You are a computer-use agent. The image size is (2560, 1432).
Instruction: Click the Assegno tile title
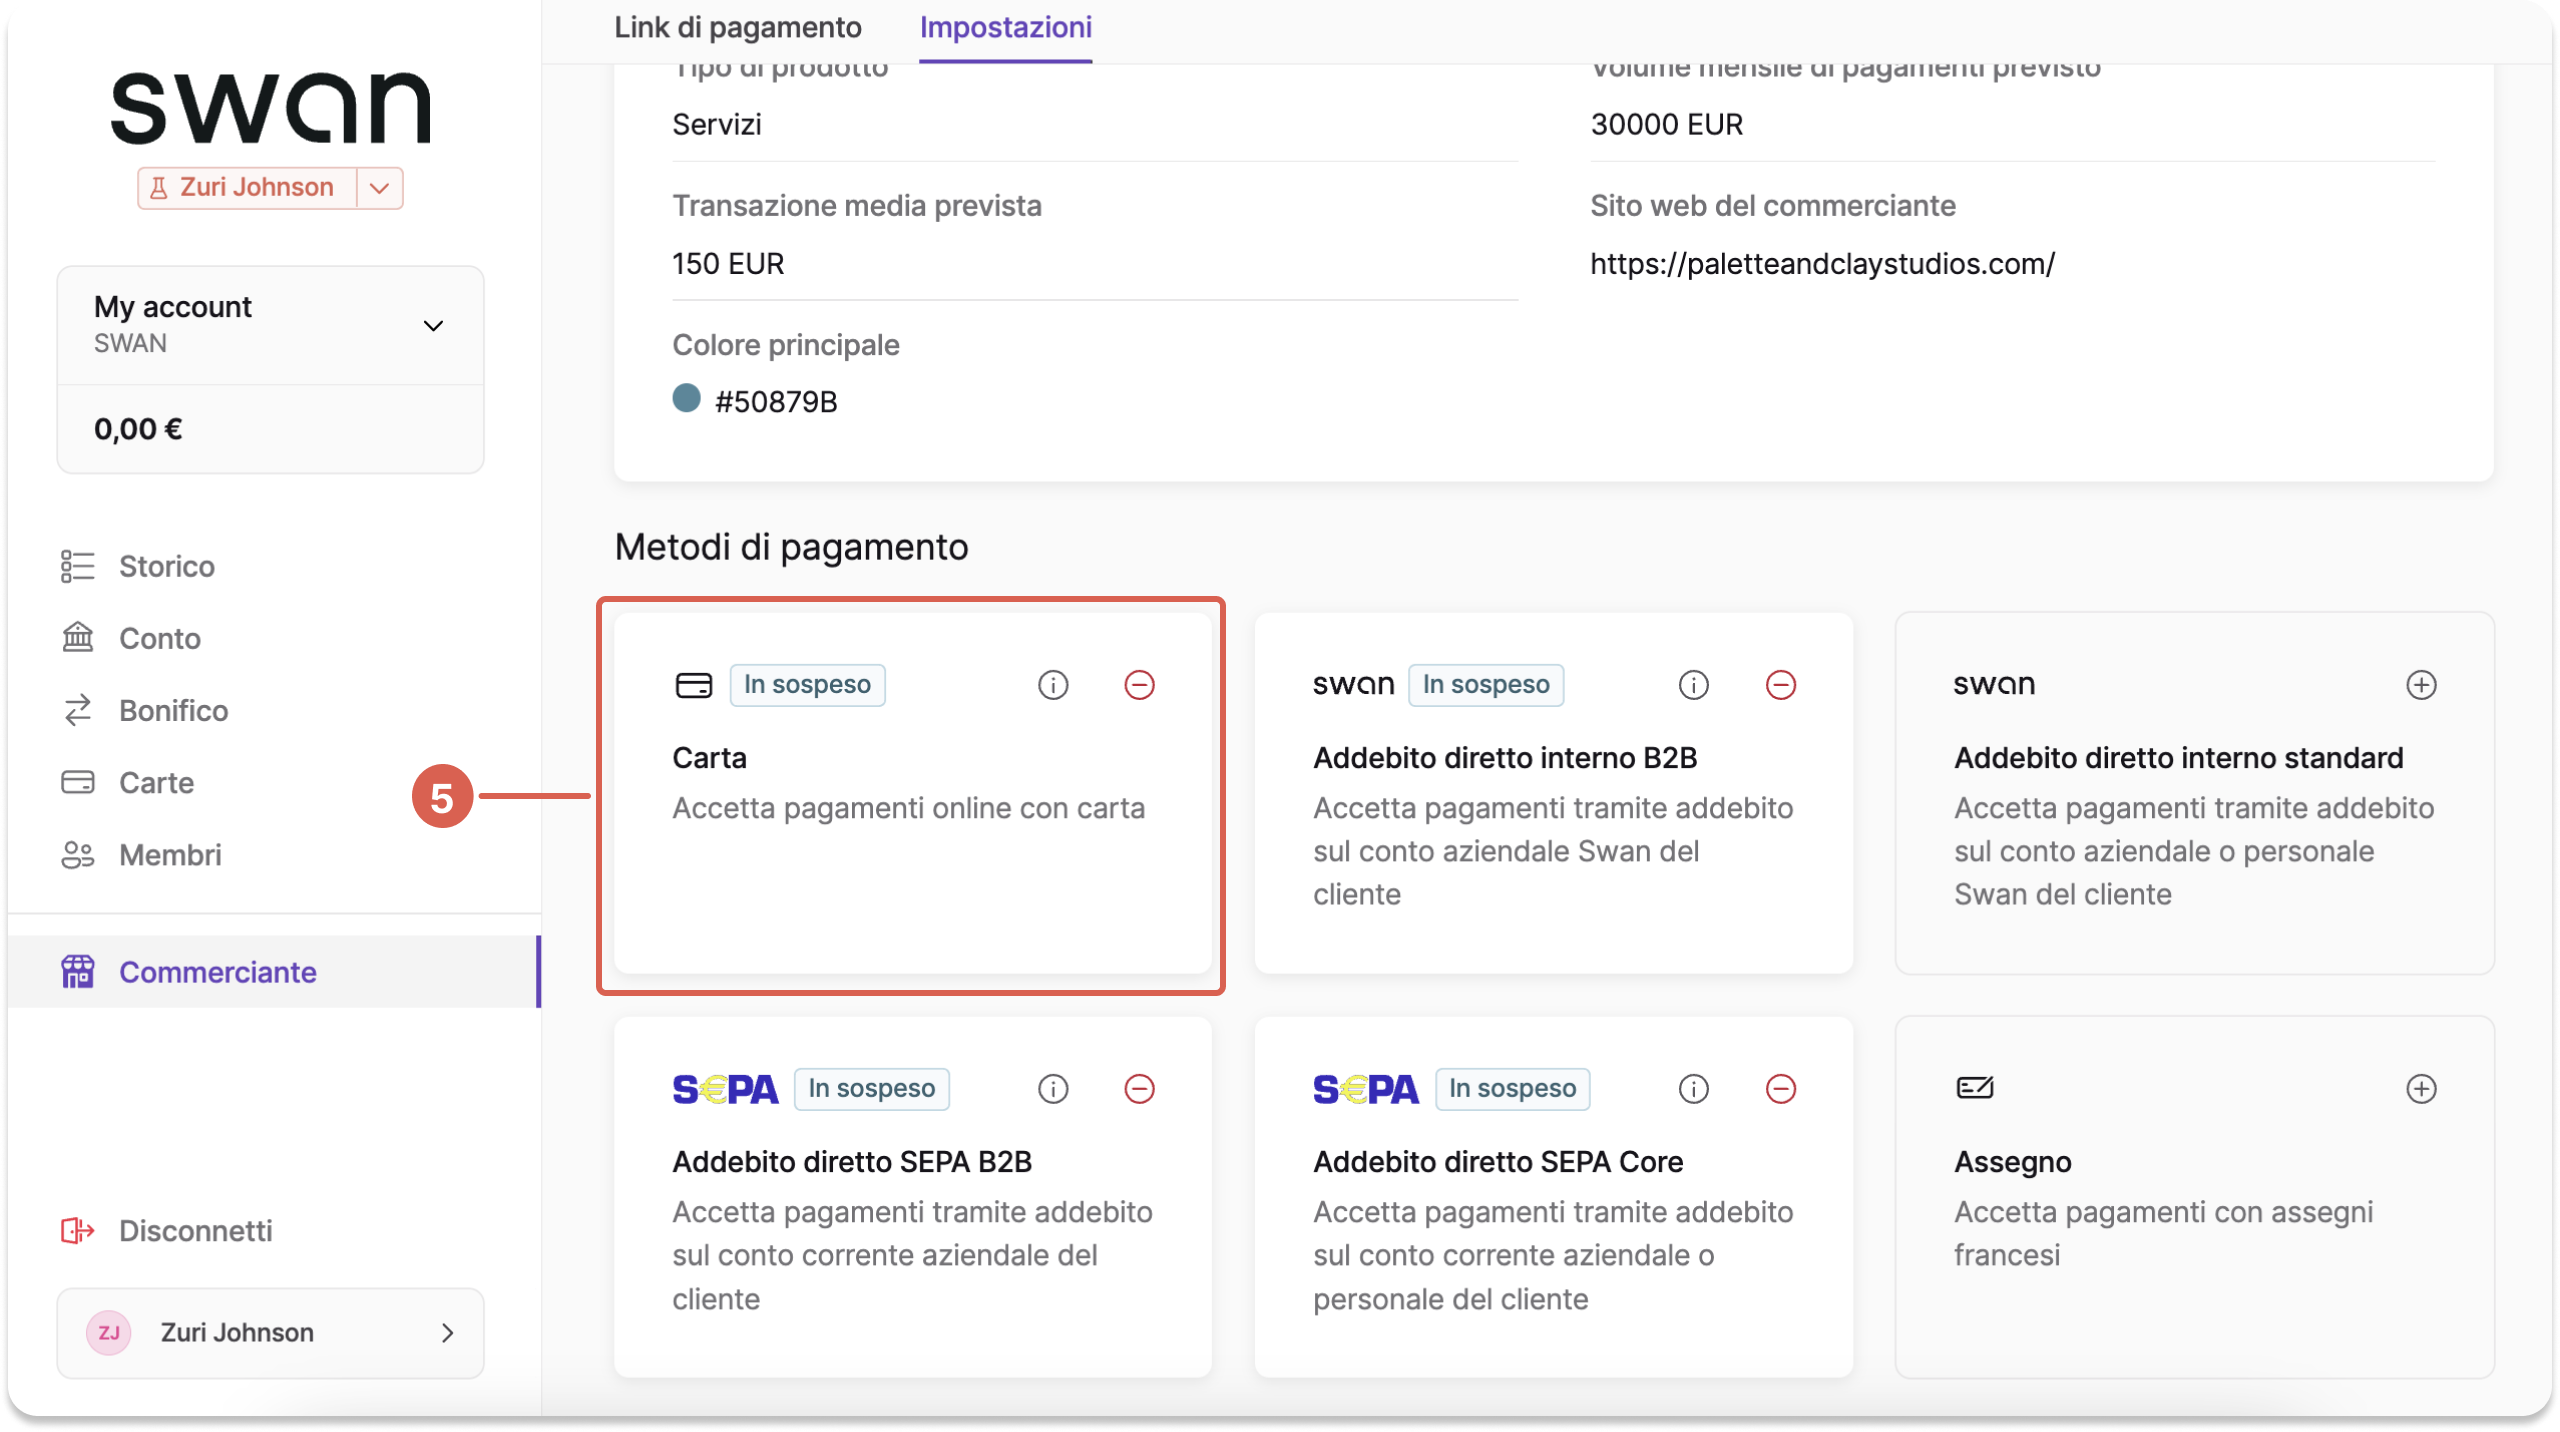pos(2012,1162)
